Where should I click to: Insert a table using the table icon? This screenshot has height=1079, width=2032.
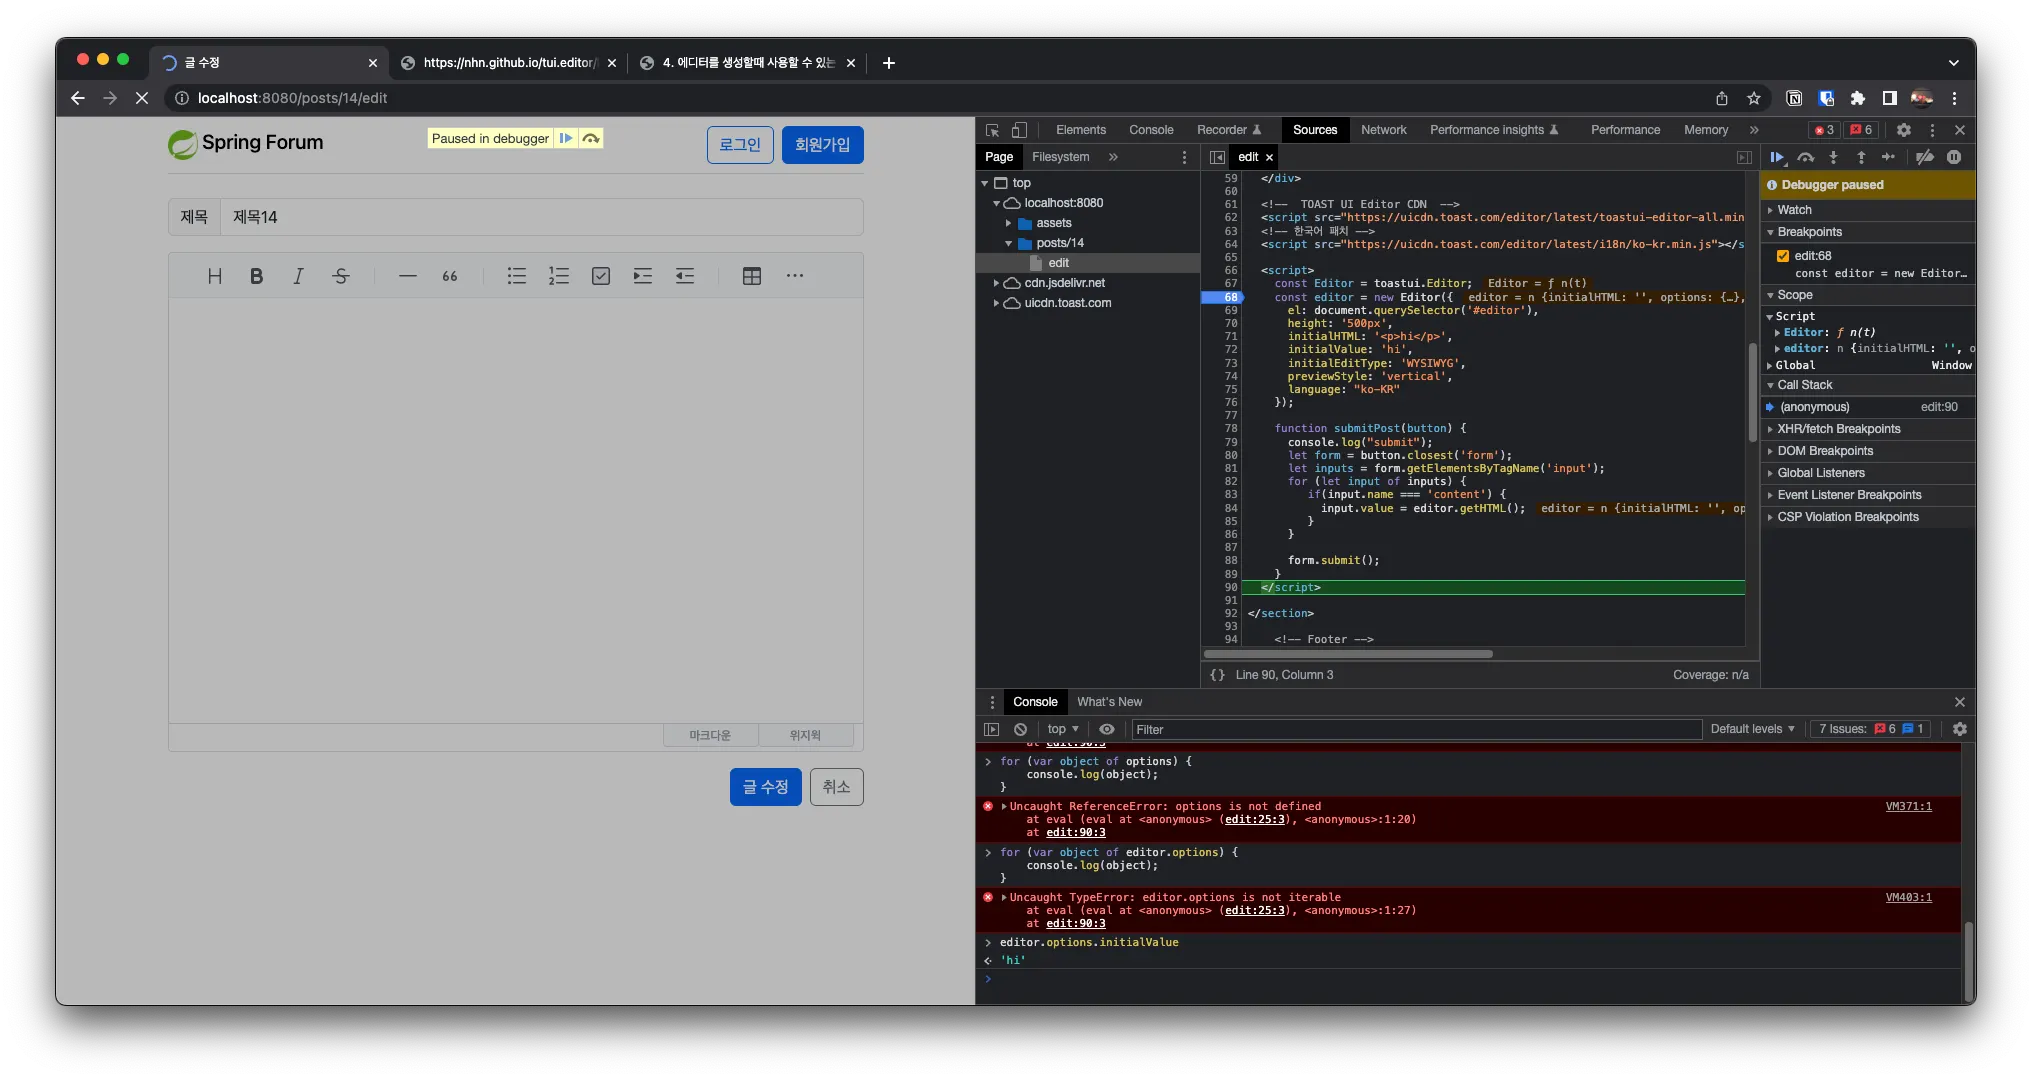(751, 276)
